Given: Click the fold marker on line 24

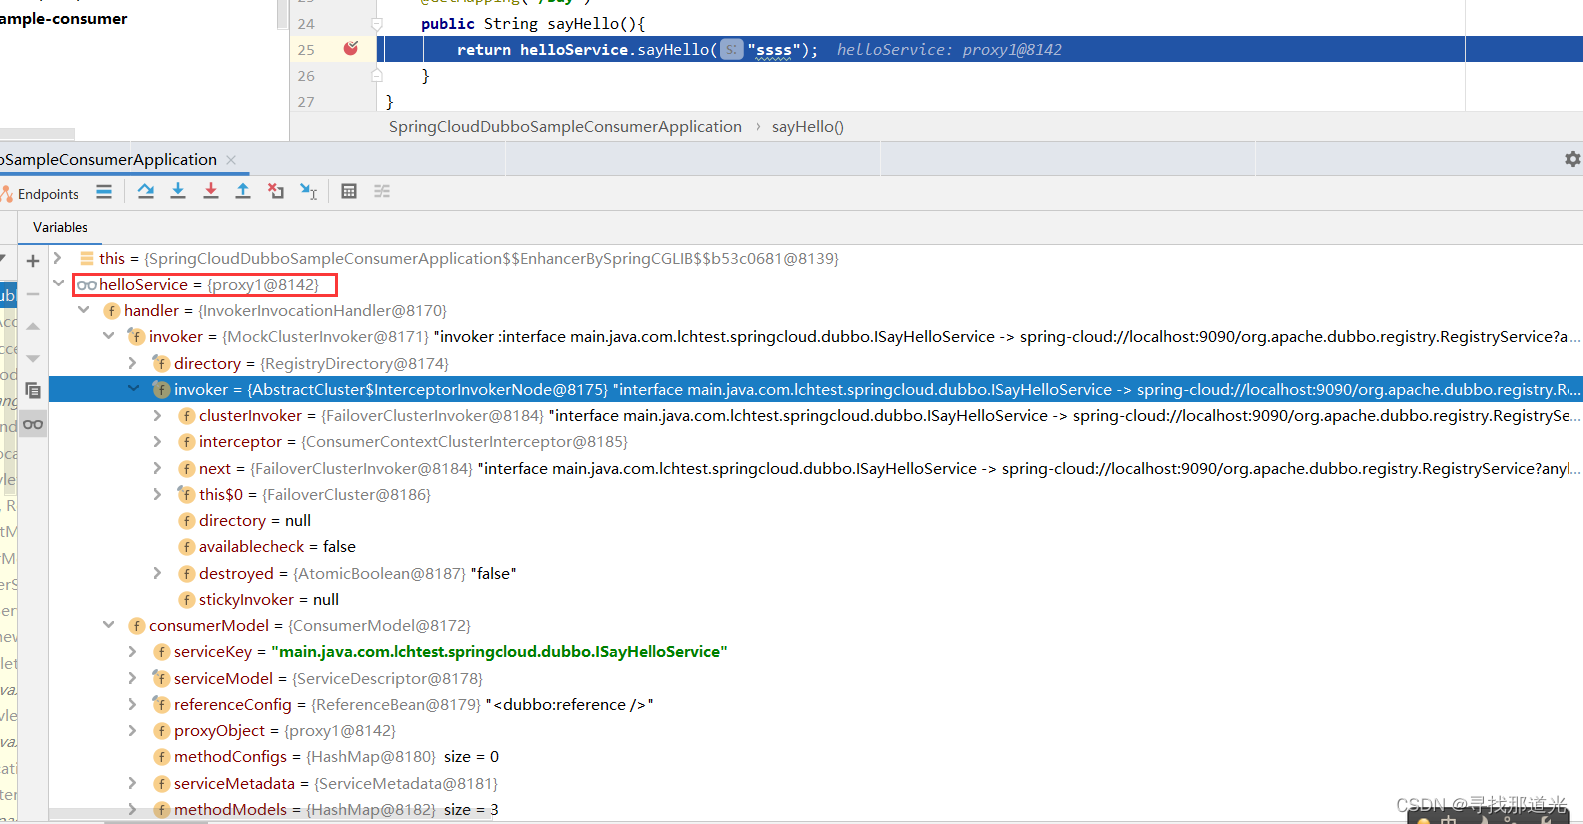Looking at the screenshot, I should tap(377, 23).
